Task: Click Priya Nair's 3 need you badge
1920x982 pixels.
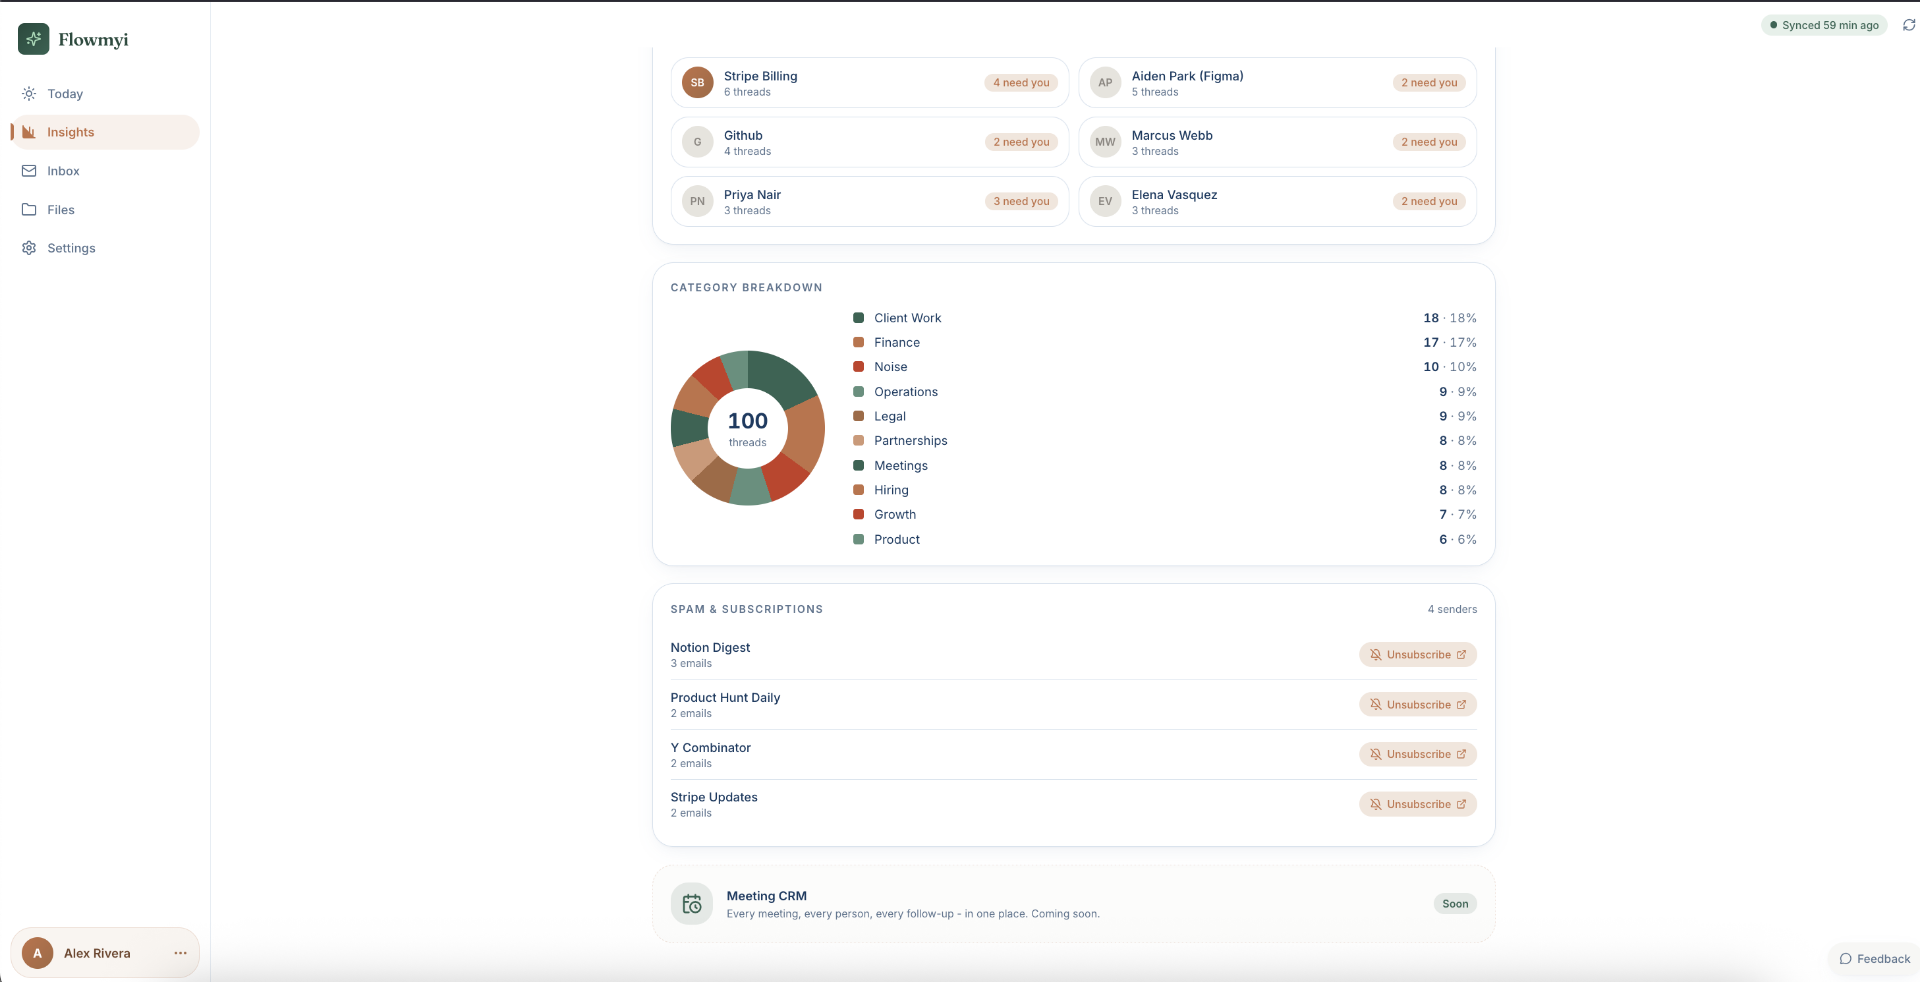Action: click(1021, 202)
